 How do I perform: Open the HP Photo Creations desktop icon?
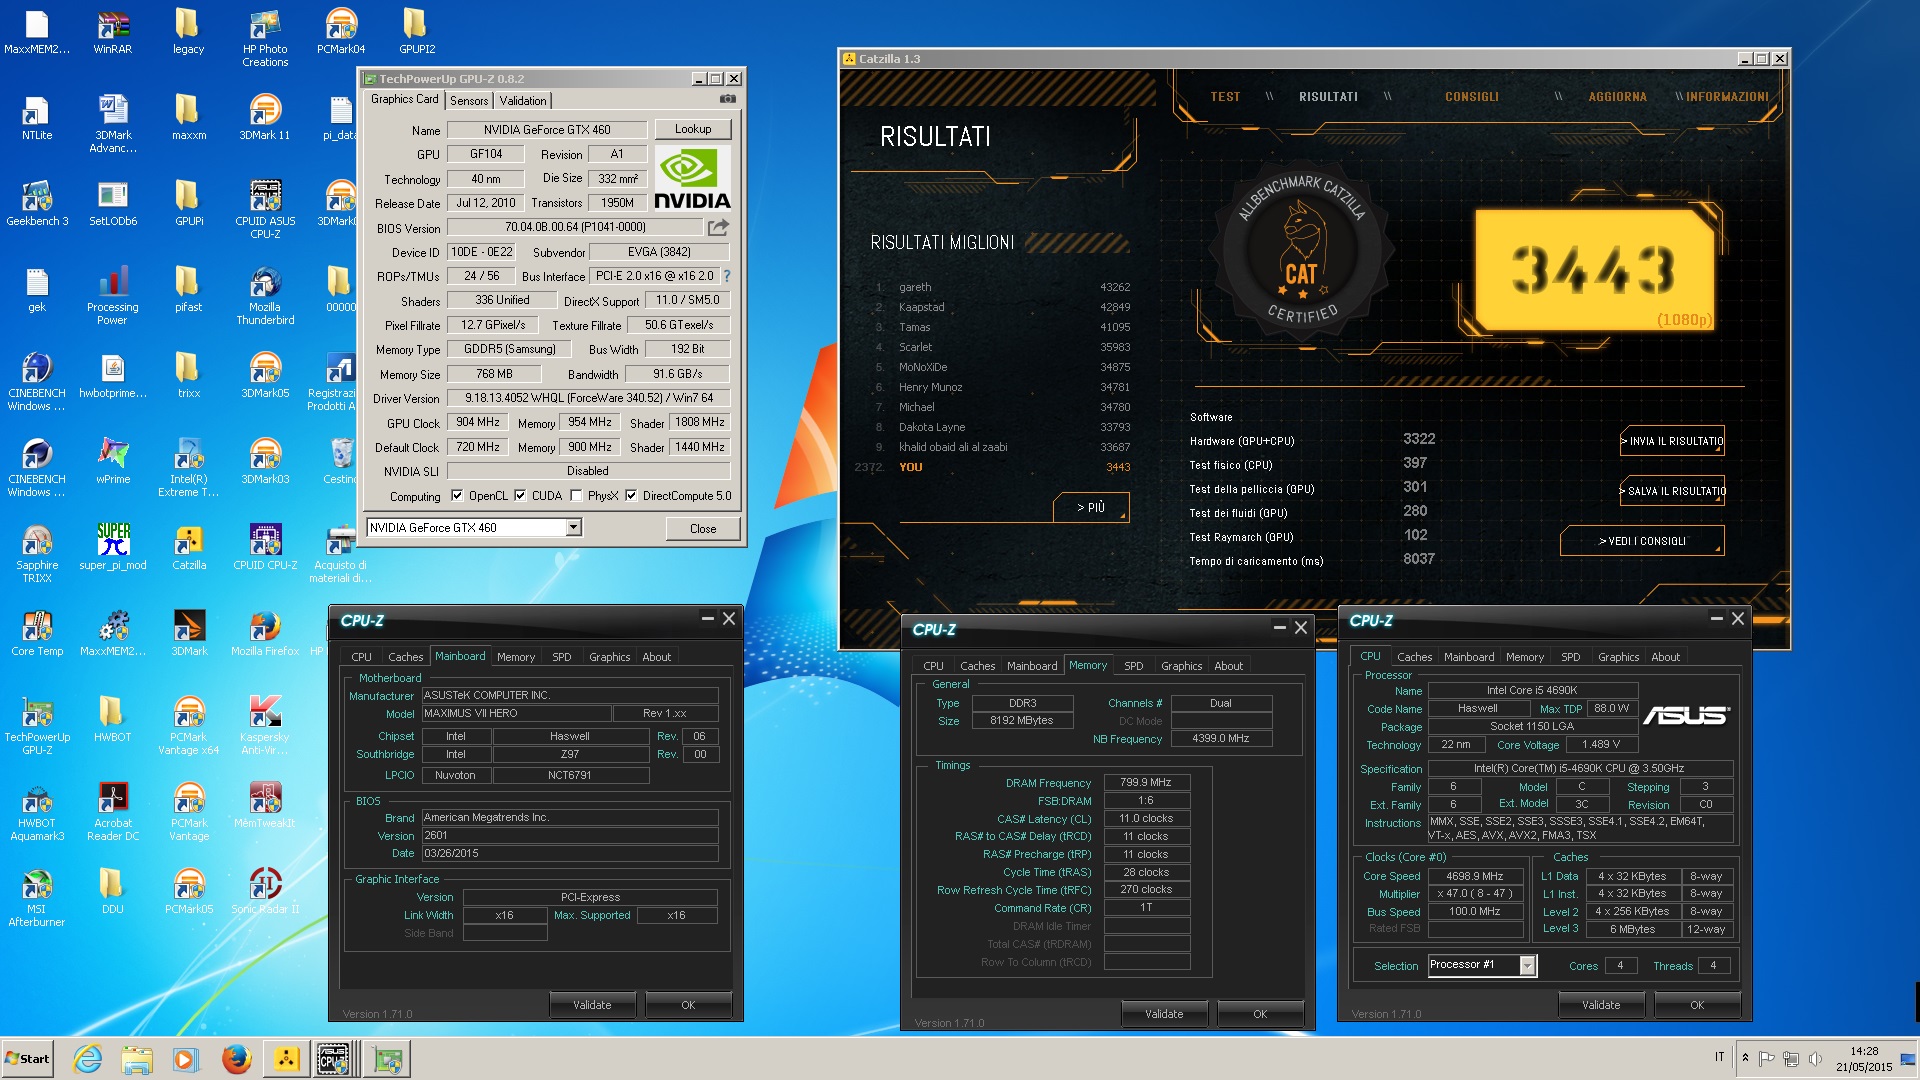265,38
